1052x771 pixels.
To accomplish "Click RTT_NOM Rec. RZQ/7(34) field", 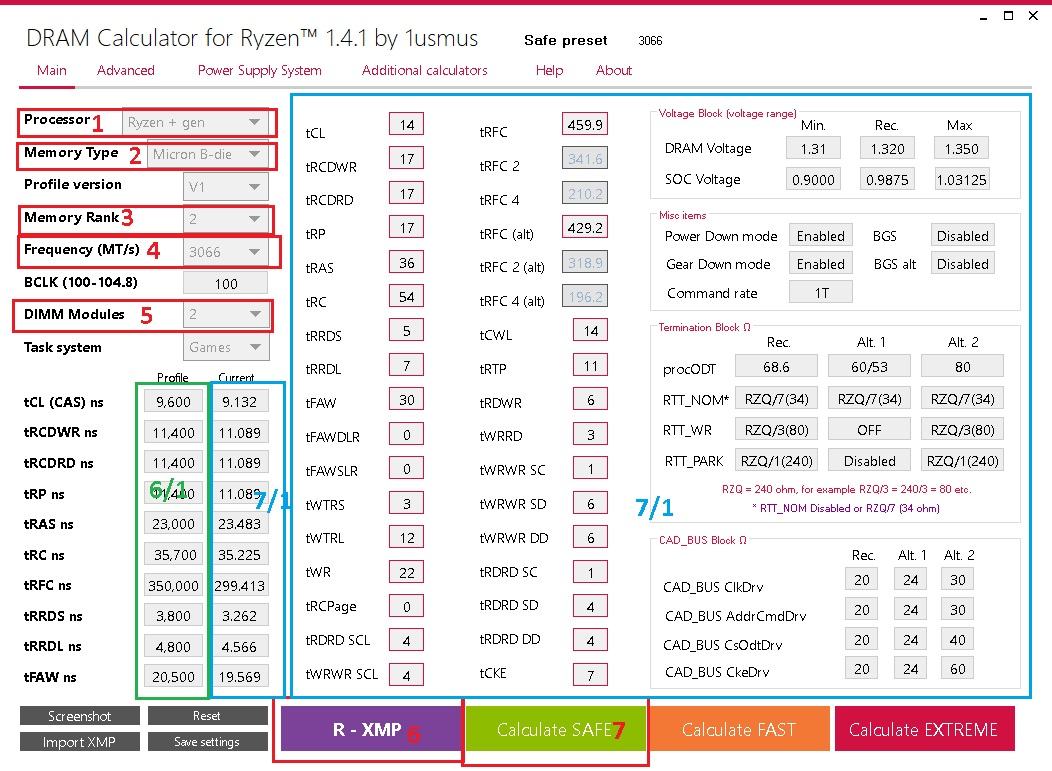I will click(x=776, y=399).
